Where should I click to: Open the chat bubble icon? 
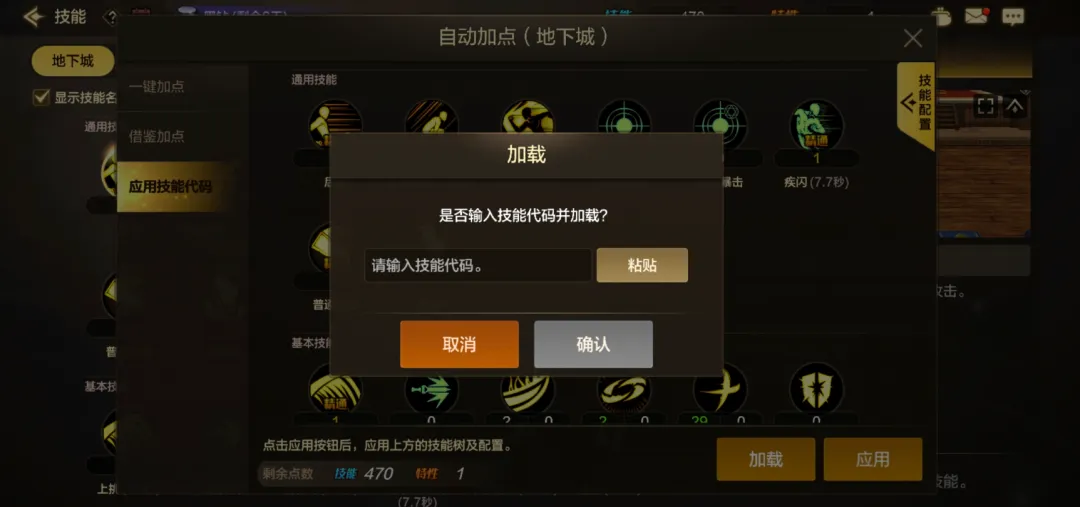1013,17
